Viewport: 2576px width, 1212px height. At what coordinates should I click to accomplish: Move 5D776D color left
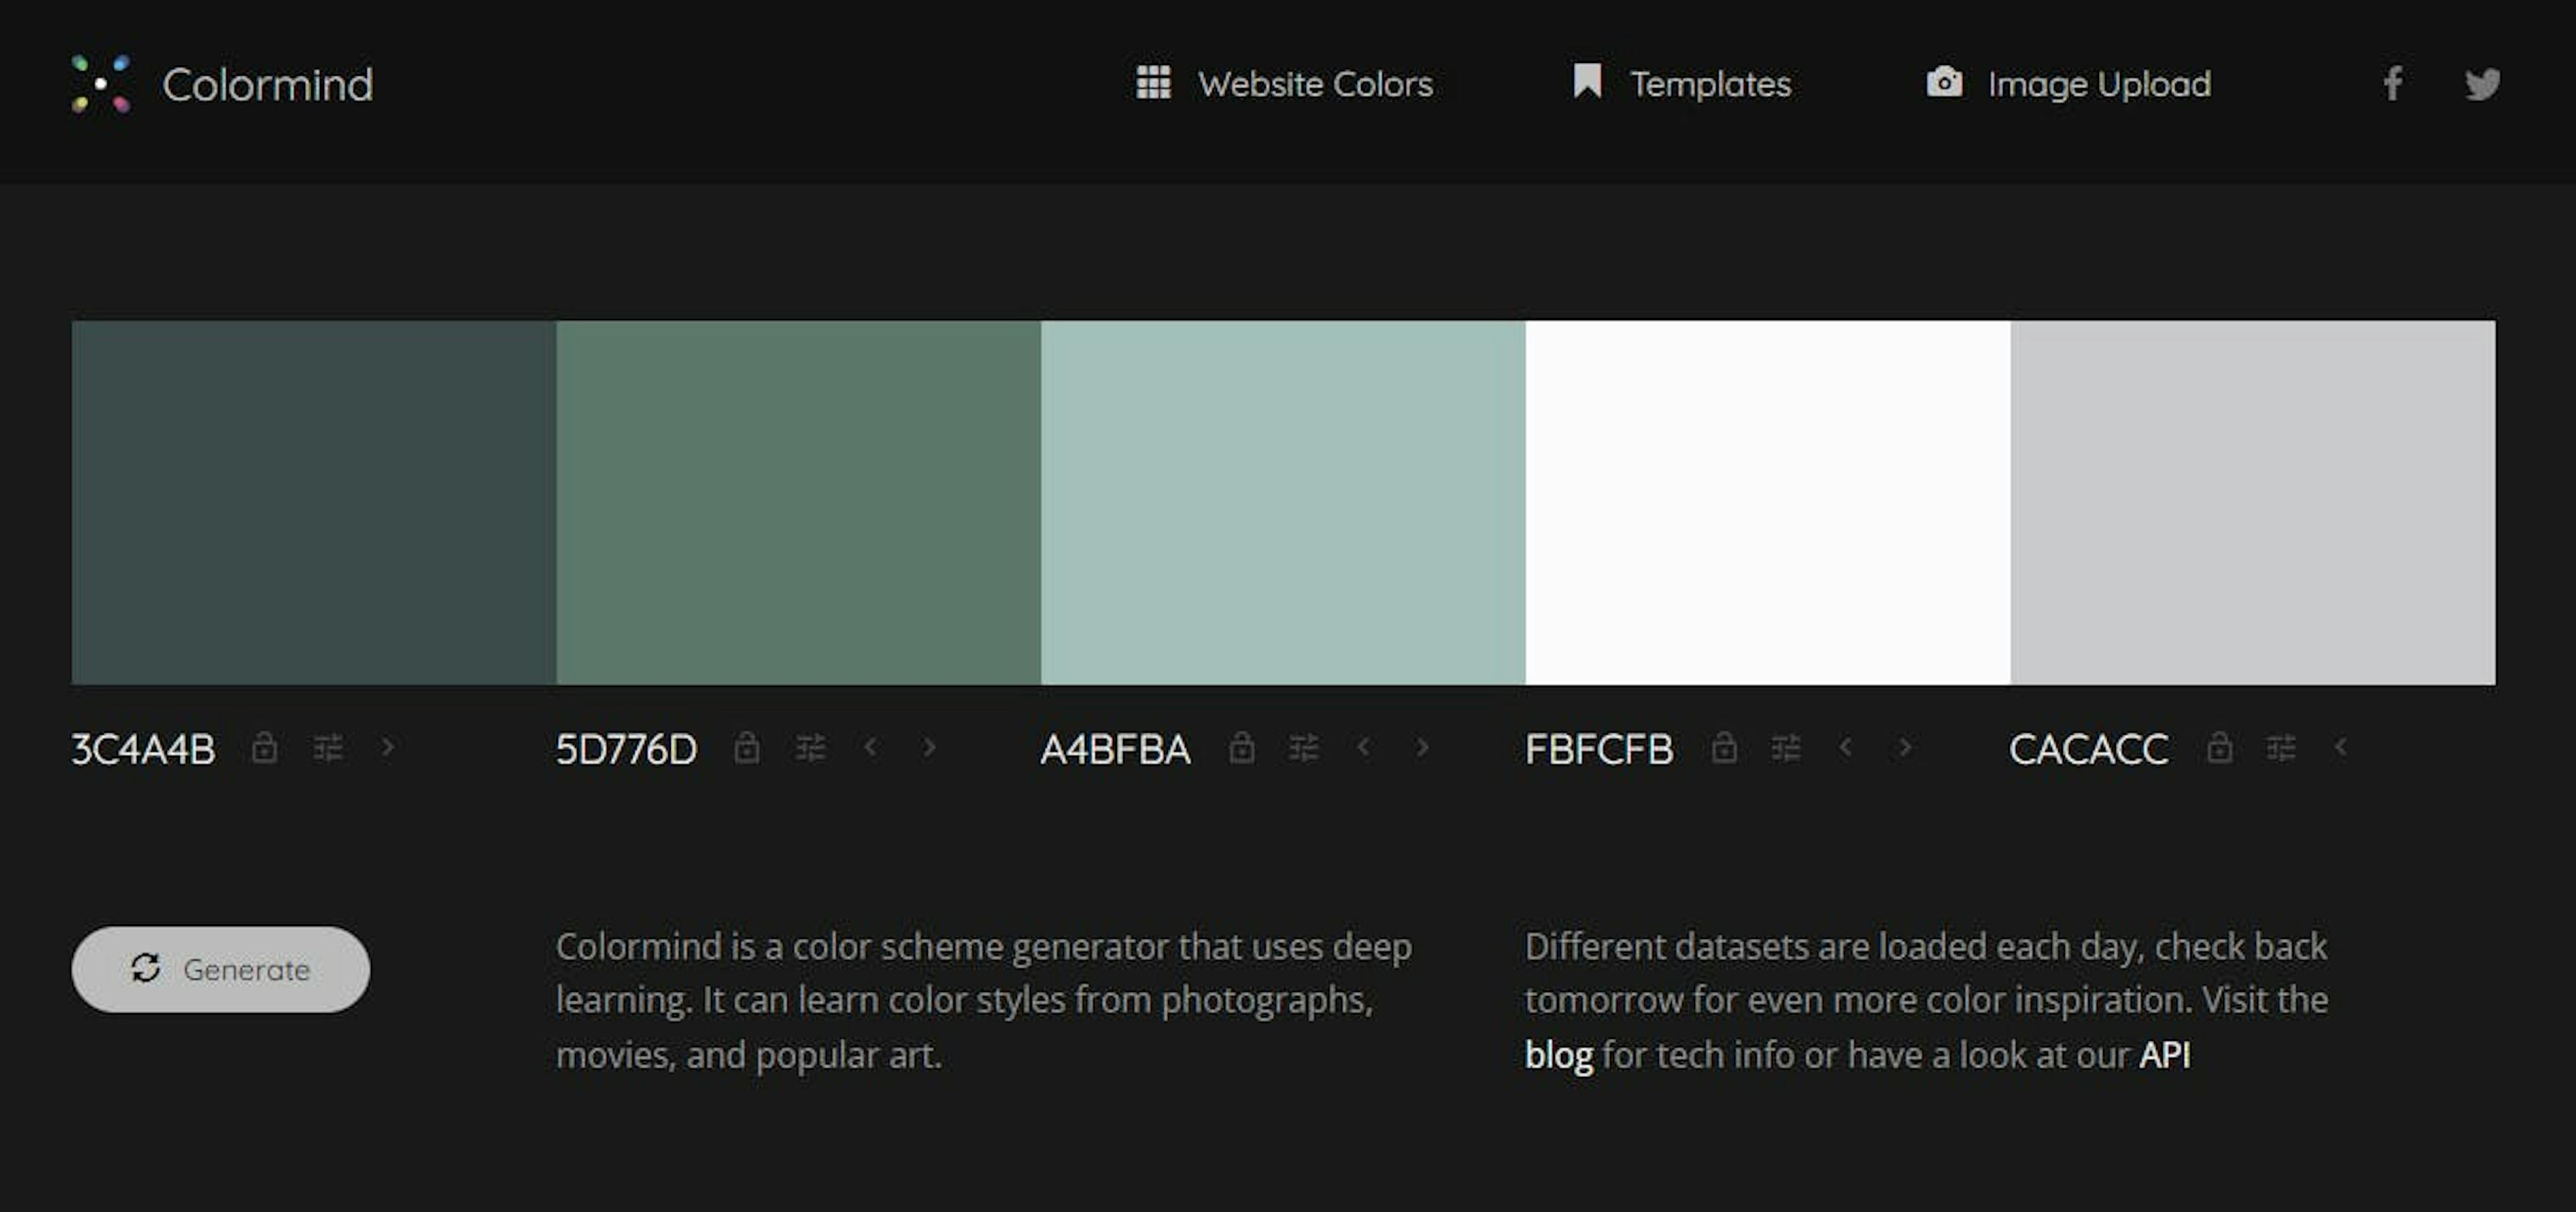(x=870, y=747)
